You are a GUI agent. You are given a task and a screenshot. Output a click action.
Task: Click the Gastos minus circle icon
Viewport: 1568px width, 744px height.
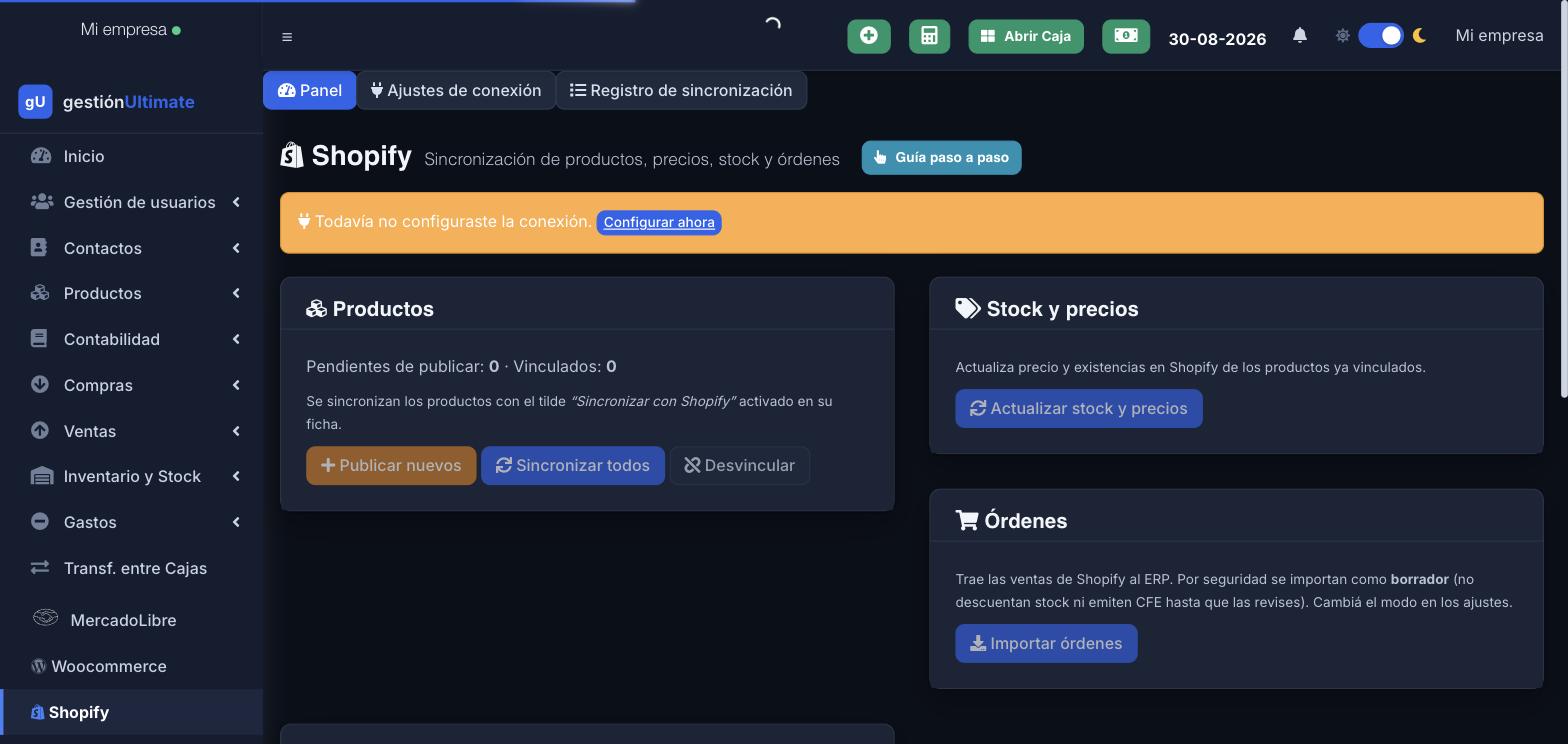pyautogui.click(x=40, y=521)
